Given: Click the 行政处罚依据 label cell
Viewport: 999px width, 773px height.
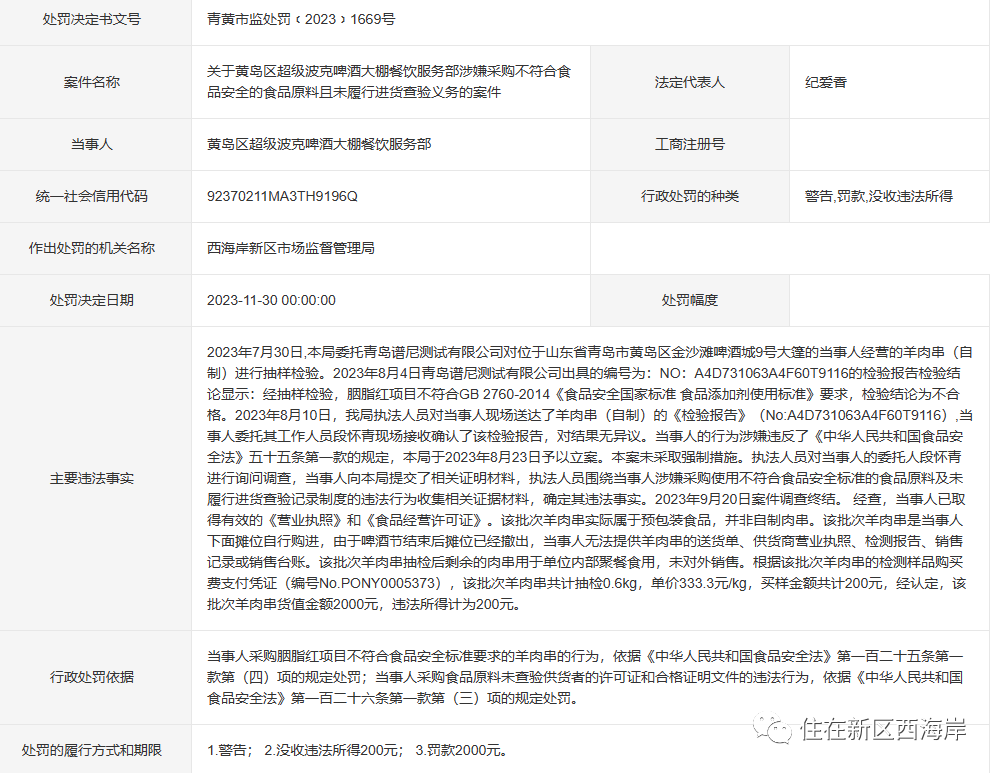Looking at the screenshot, I should click(x=96, y=677).
